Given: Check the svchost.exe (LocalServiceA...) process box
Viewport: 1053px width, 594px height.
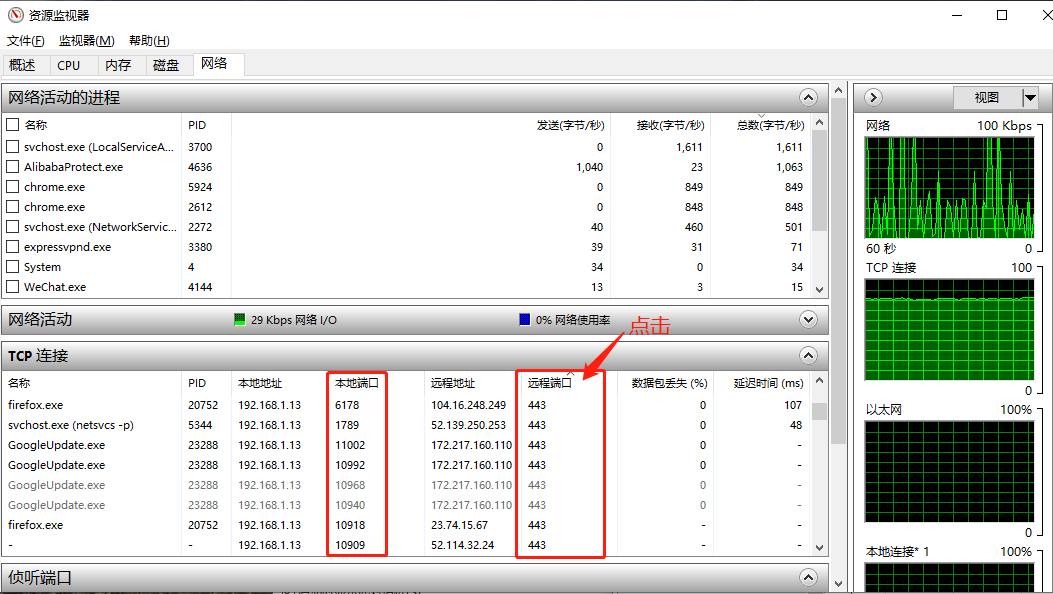Looking at the screenshot, I should click(x=12, y=146).
